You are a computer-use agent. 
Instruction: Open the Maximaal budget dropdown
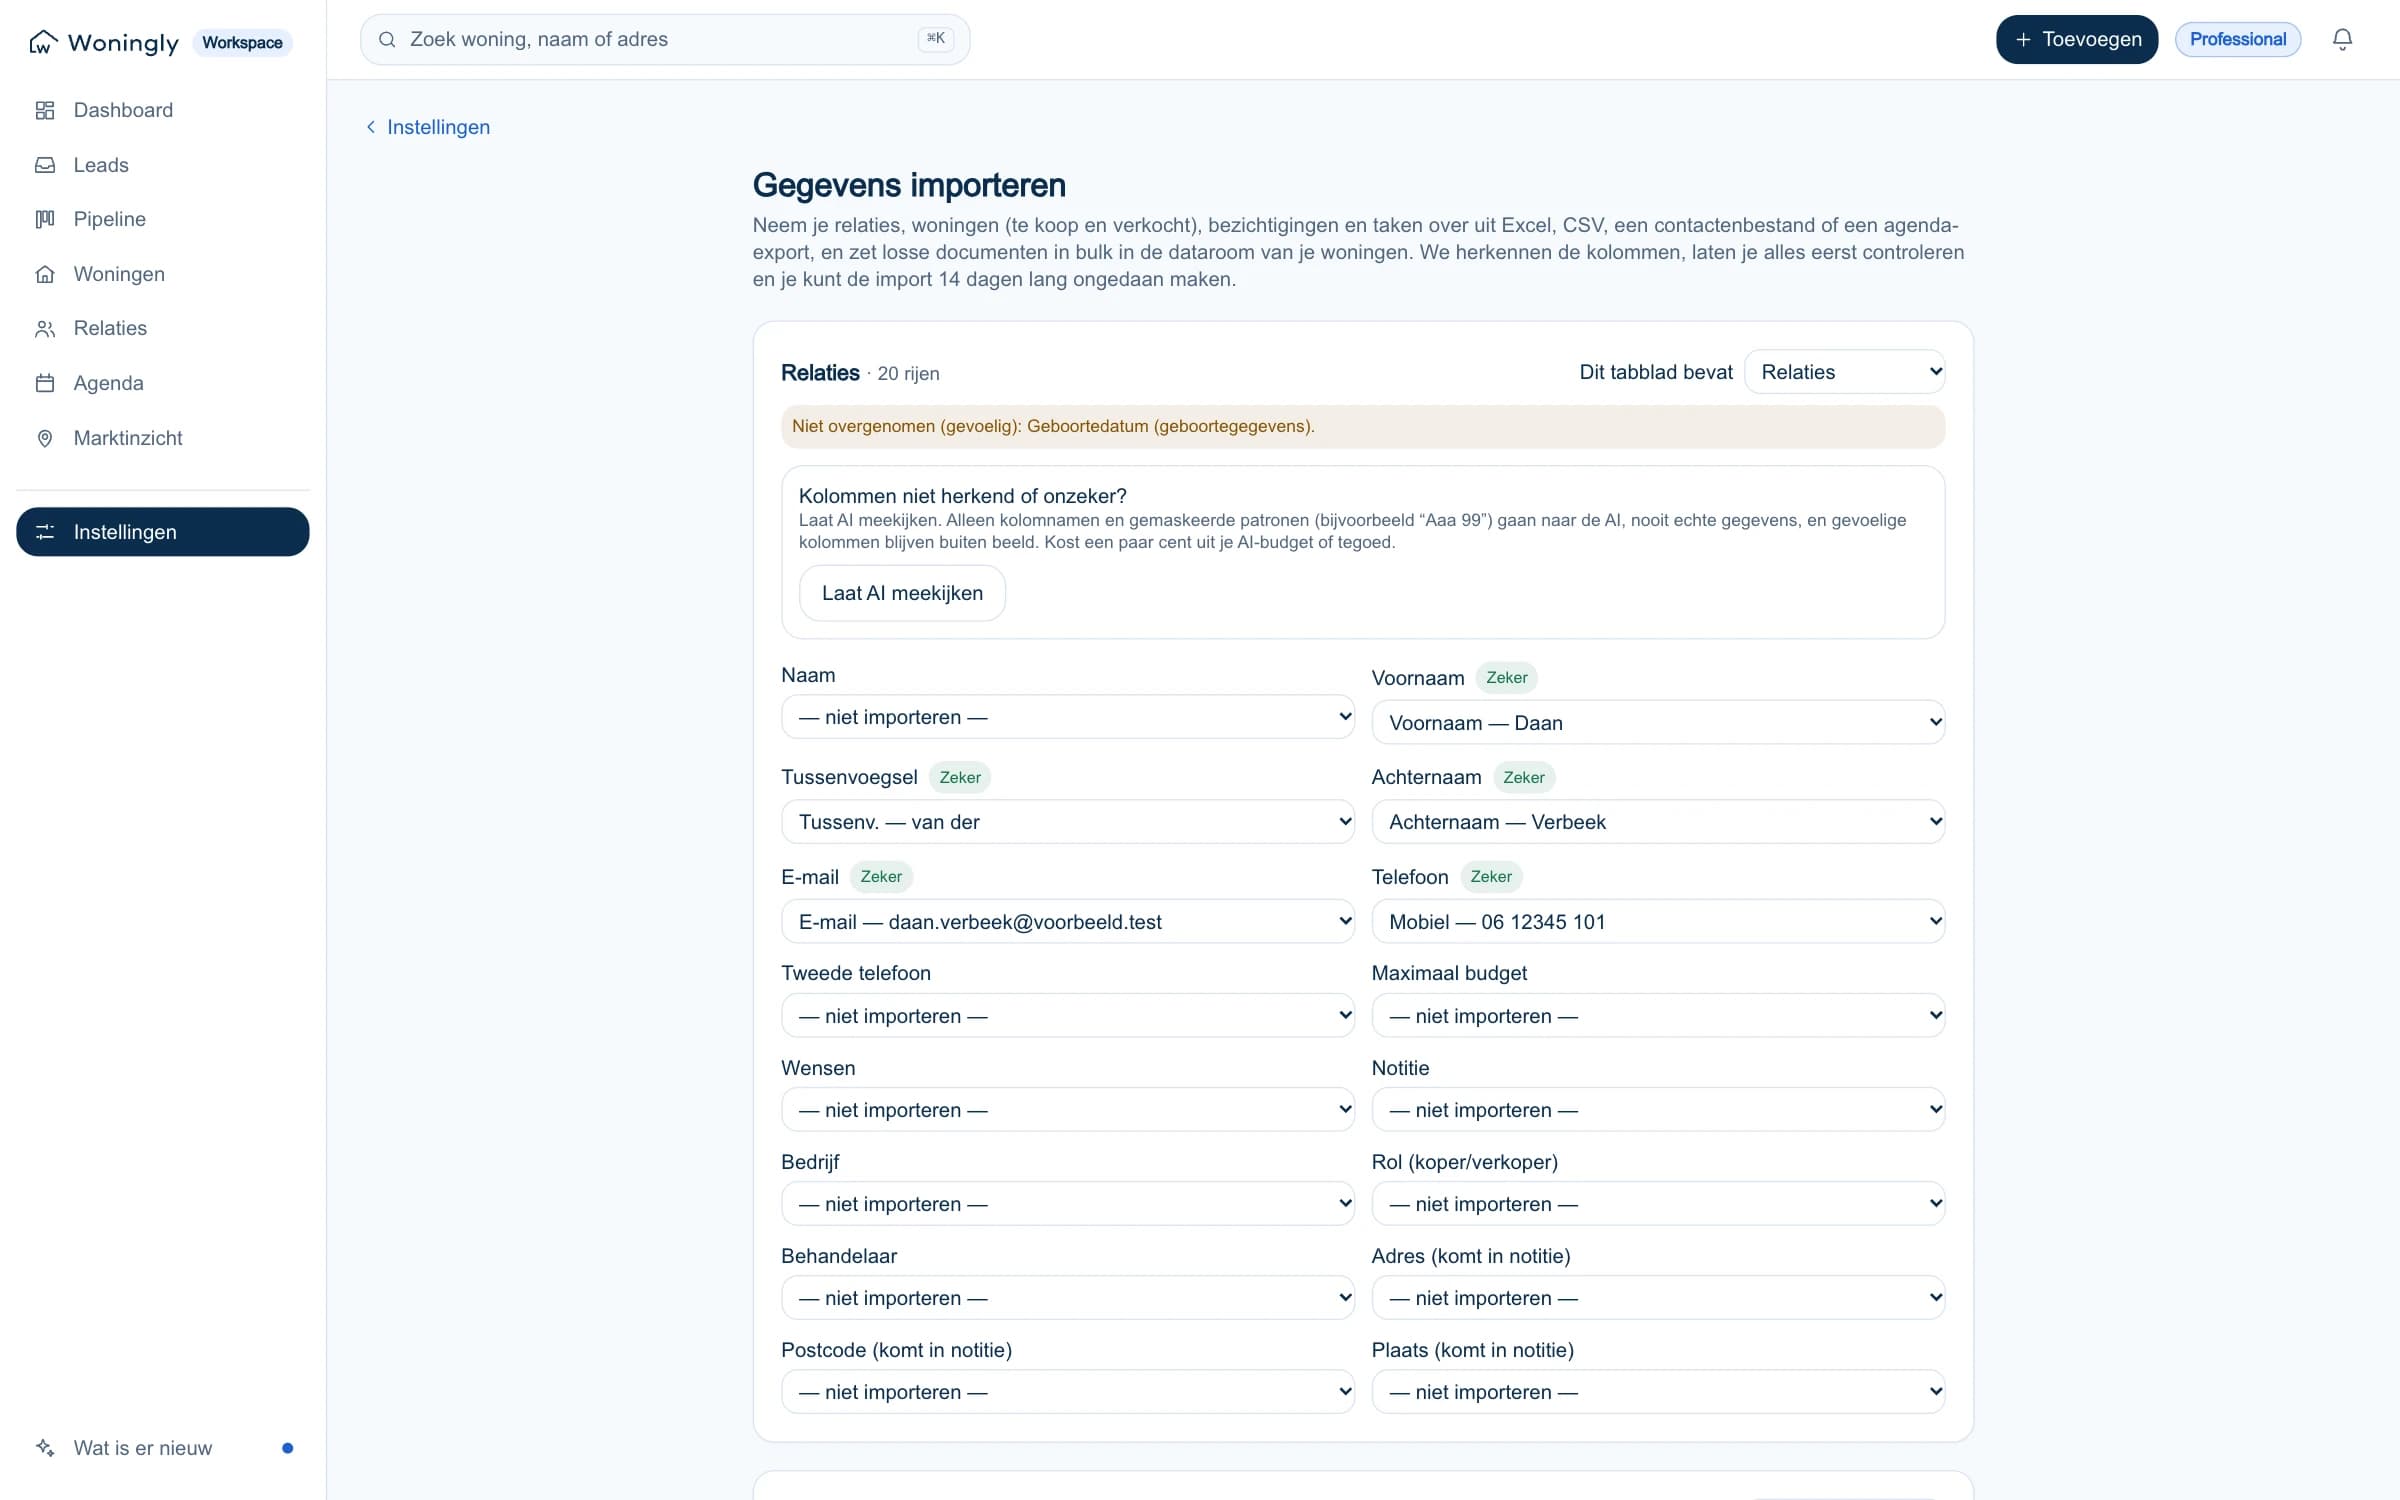[x=1657, y=1016]
